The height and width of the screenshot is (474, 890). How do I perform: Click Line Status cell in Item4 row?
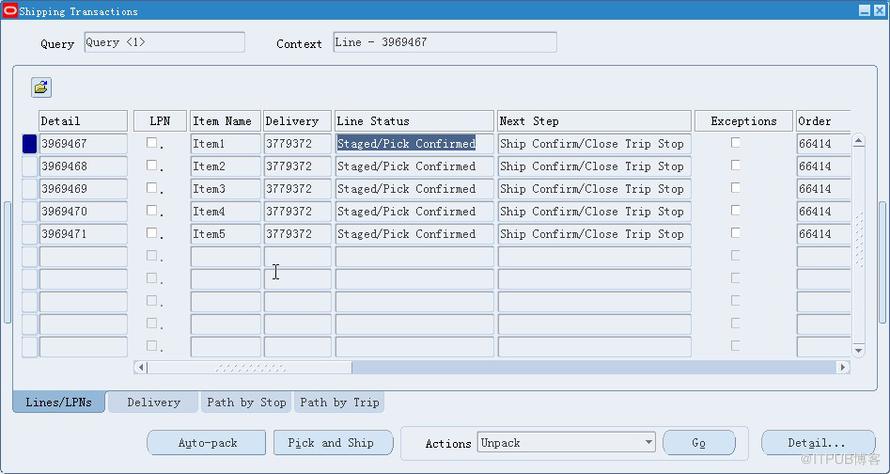(x=414, y=211)
